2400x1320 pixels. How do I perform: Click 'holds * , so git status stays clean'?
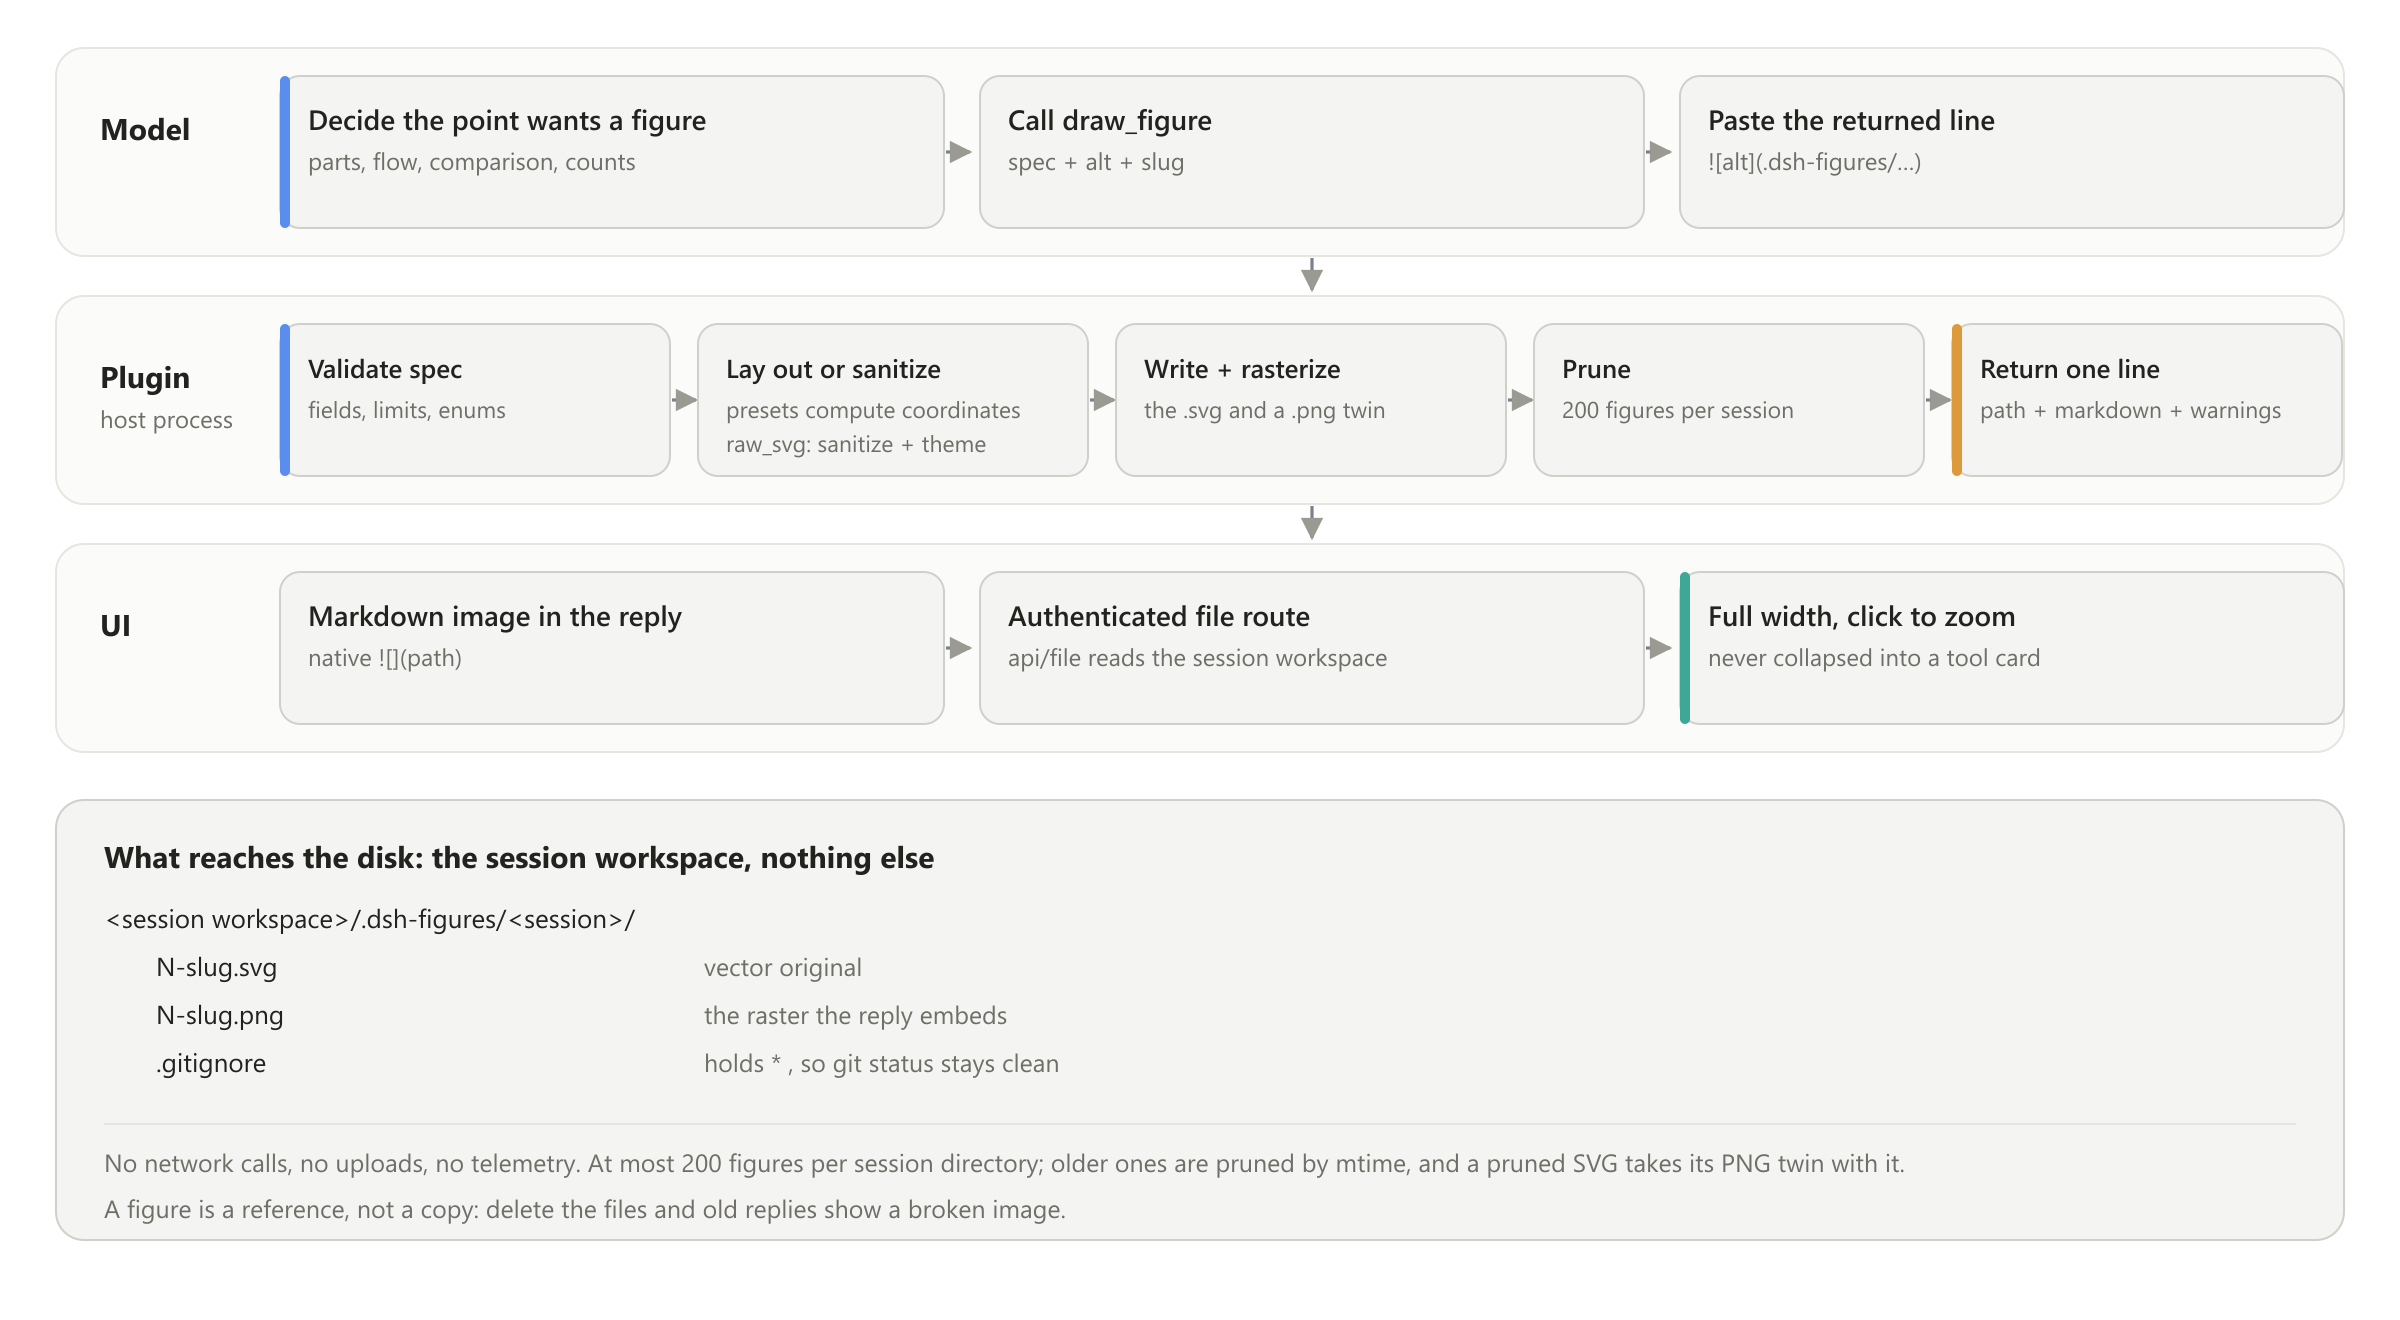[x=881, y=1063]
